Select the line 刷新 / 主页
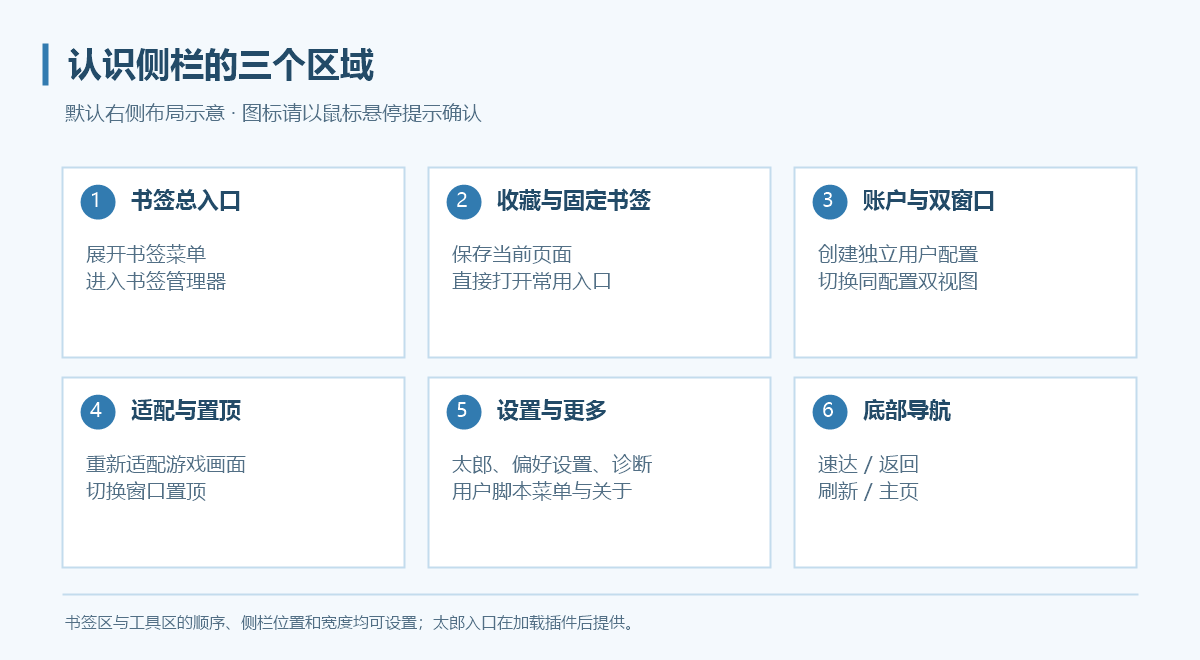This screenshot has width=1200, height=660. click(868, 491)
